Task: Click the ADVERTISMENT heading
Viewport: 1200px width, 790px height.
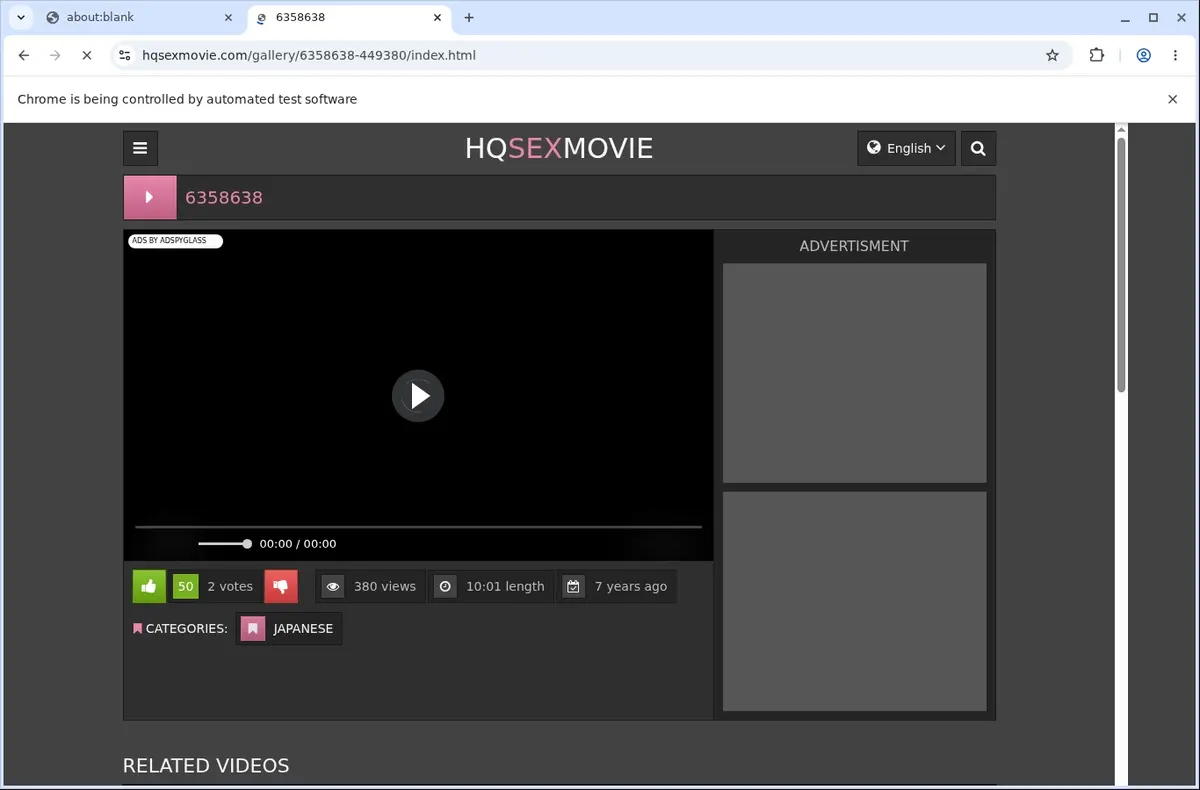Action: coord(854,246)
